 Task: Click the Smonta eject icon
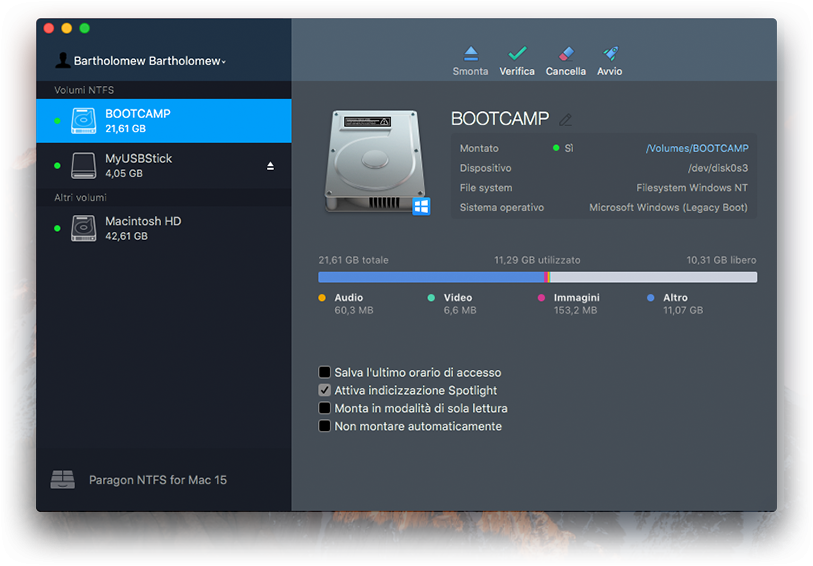pyautogui.click(x=471, y=53)
